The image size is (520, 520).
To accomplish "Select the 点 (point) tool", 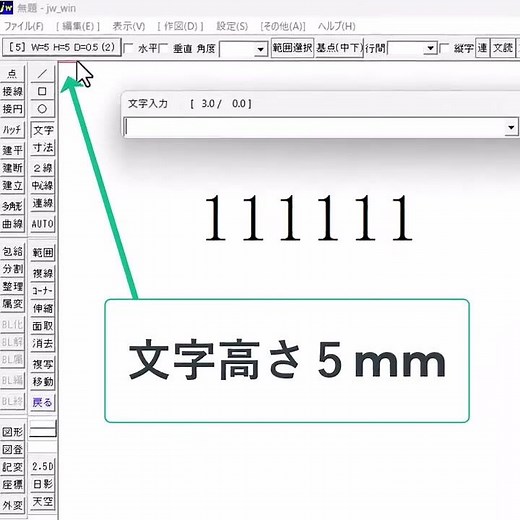I will pyautogui.click(x=12, y=73).
